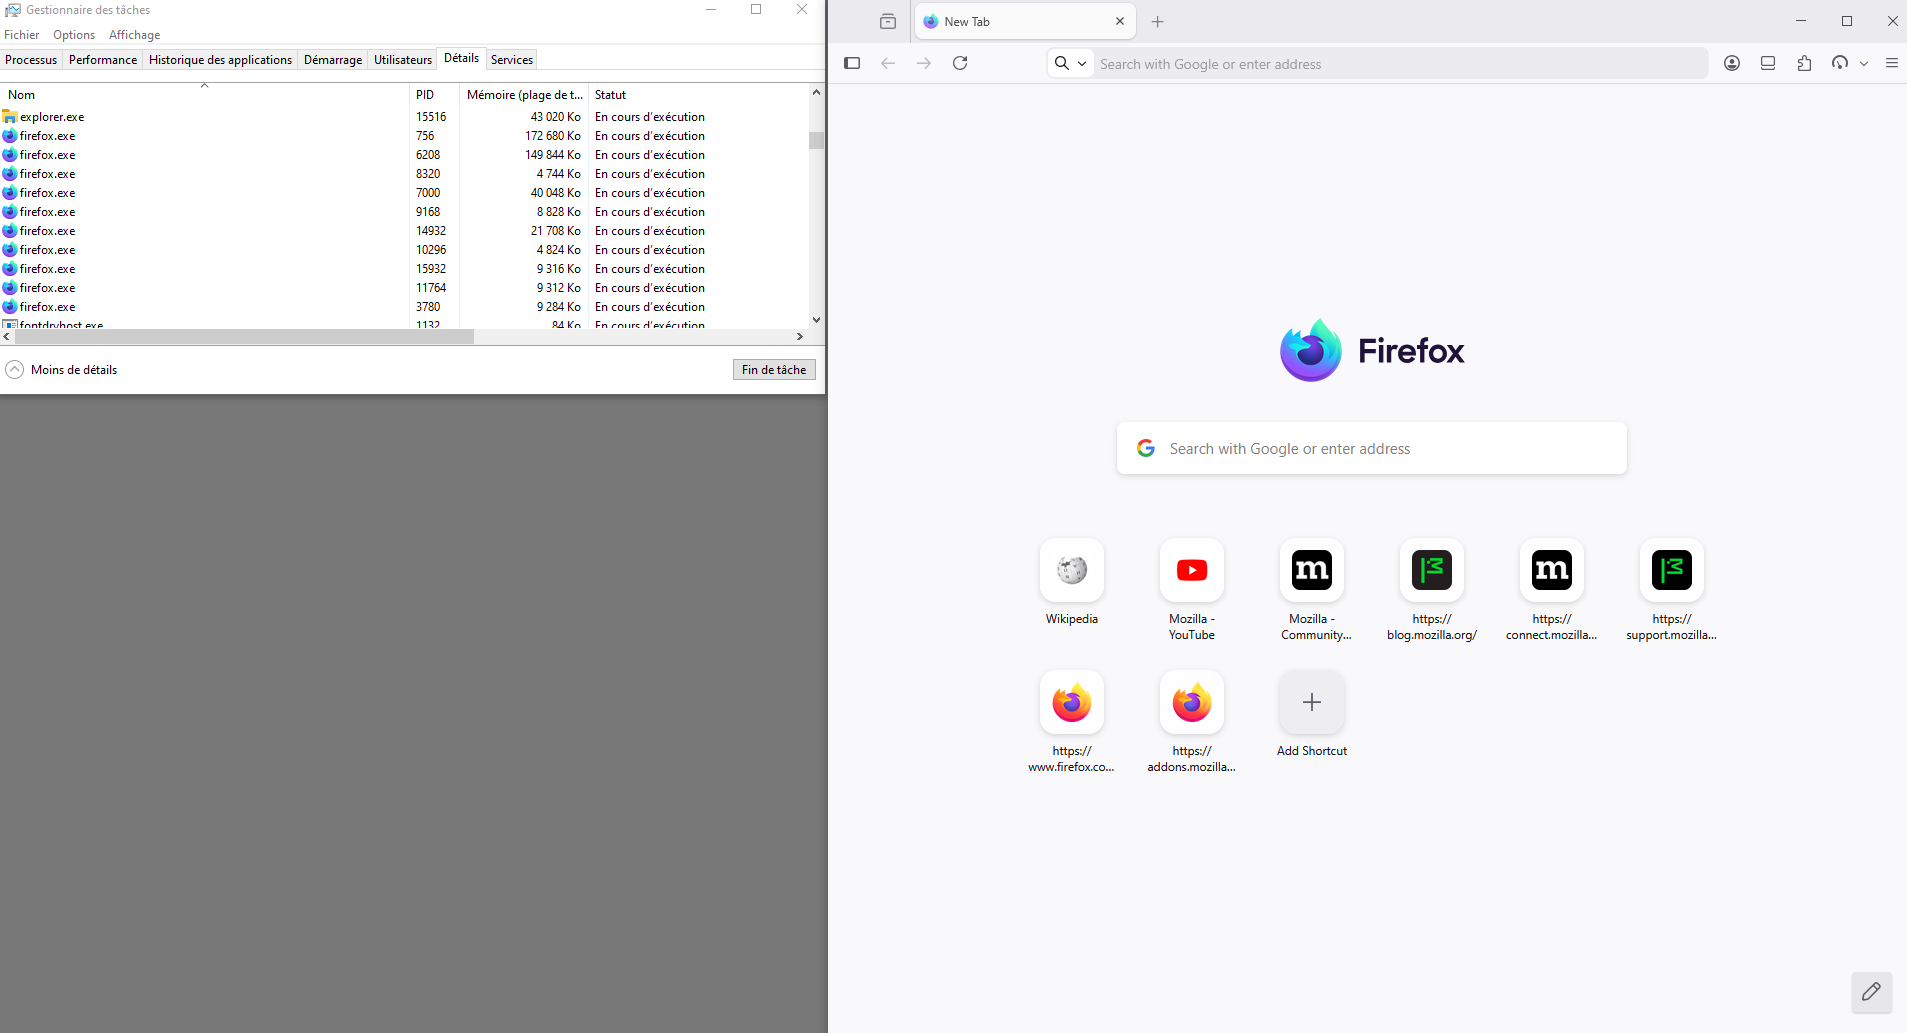Click the process list's vertical scrollbar up arrow
This screenshot has height=1033, width=1907.
pyautogui.click(x=816, y=92)
